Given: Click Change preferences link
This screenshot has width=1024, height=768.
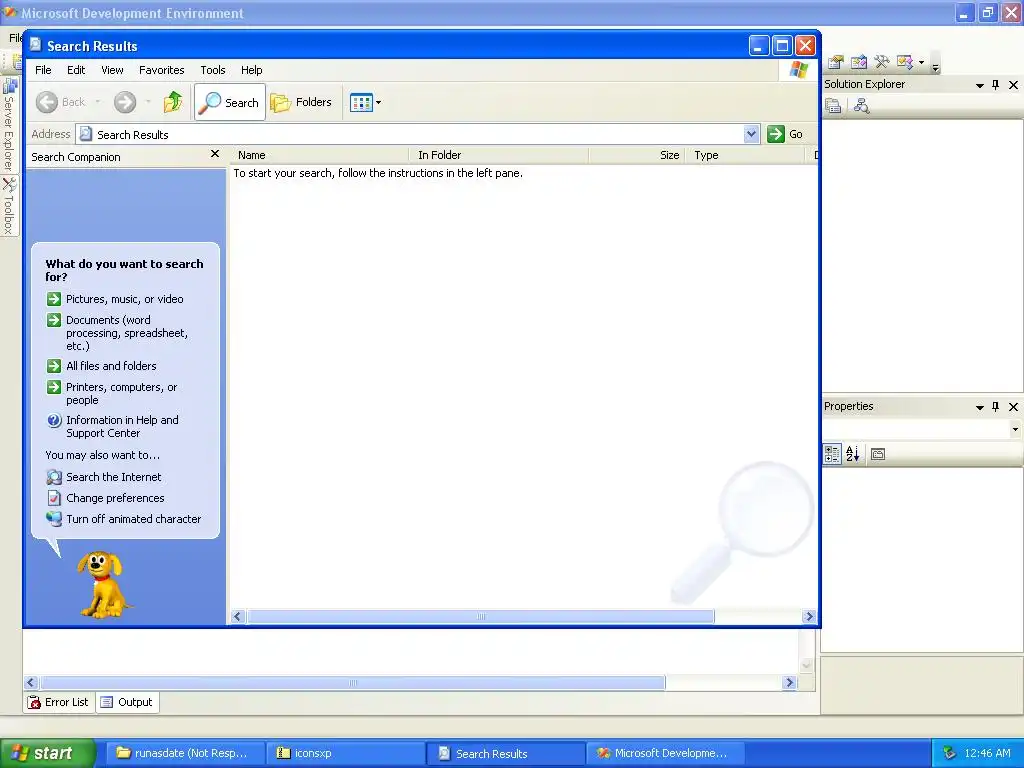Looking at the screenshot, I should point(115,498).
